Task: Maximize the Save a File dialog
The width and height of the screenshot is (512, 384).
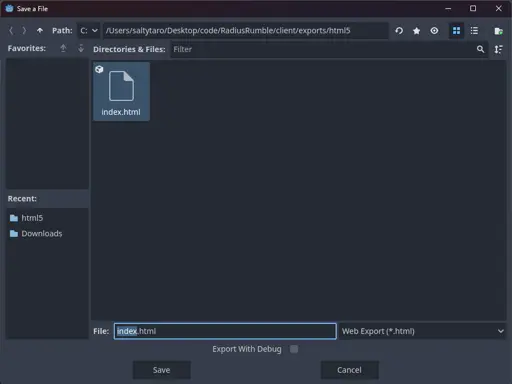Action: click(473, 9)
